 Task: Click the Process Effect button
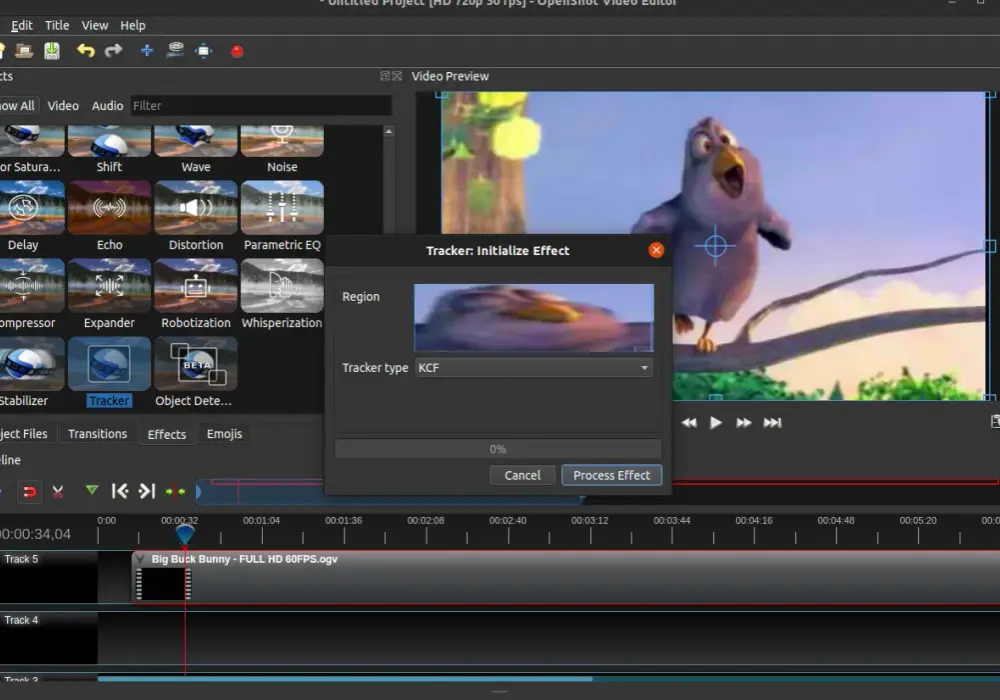point(612,476)
